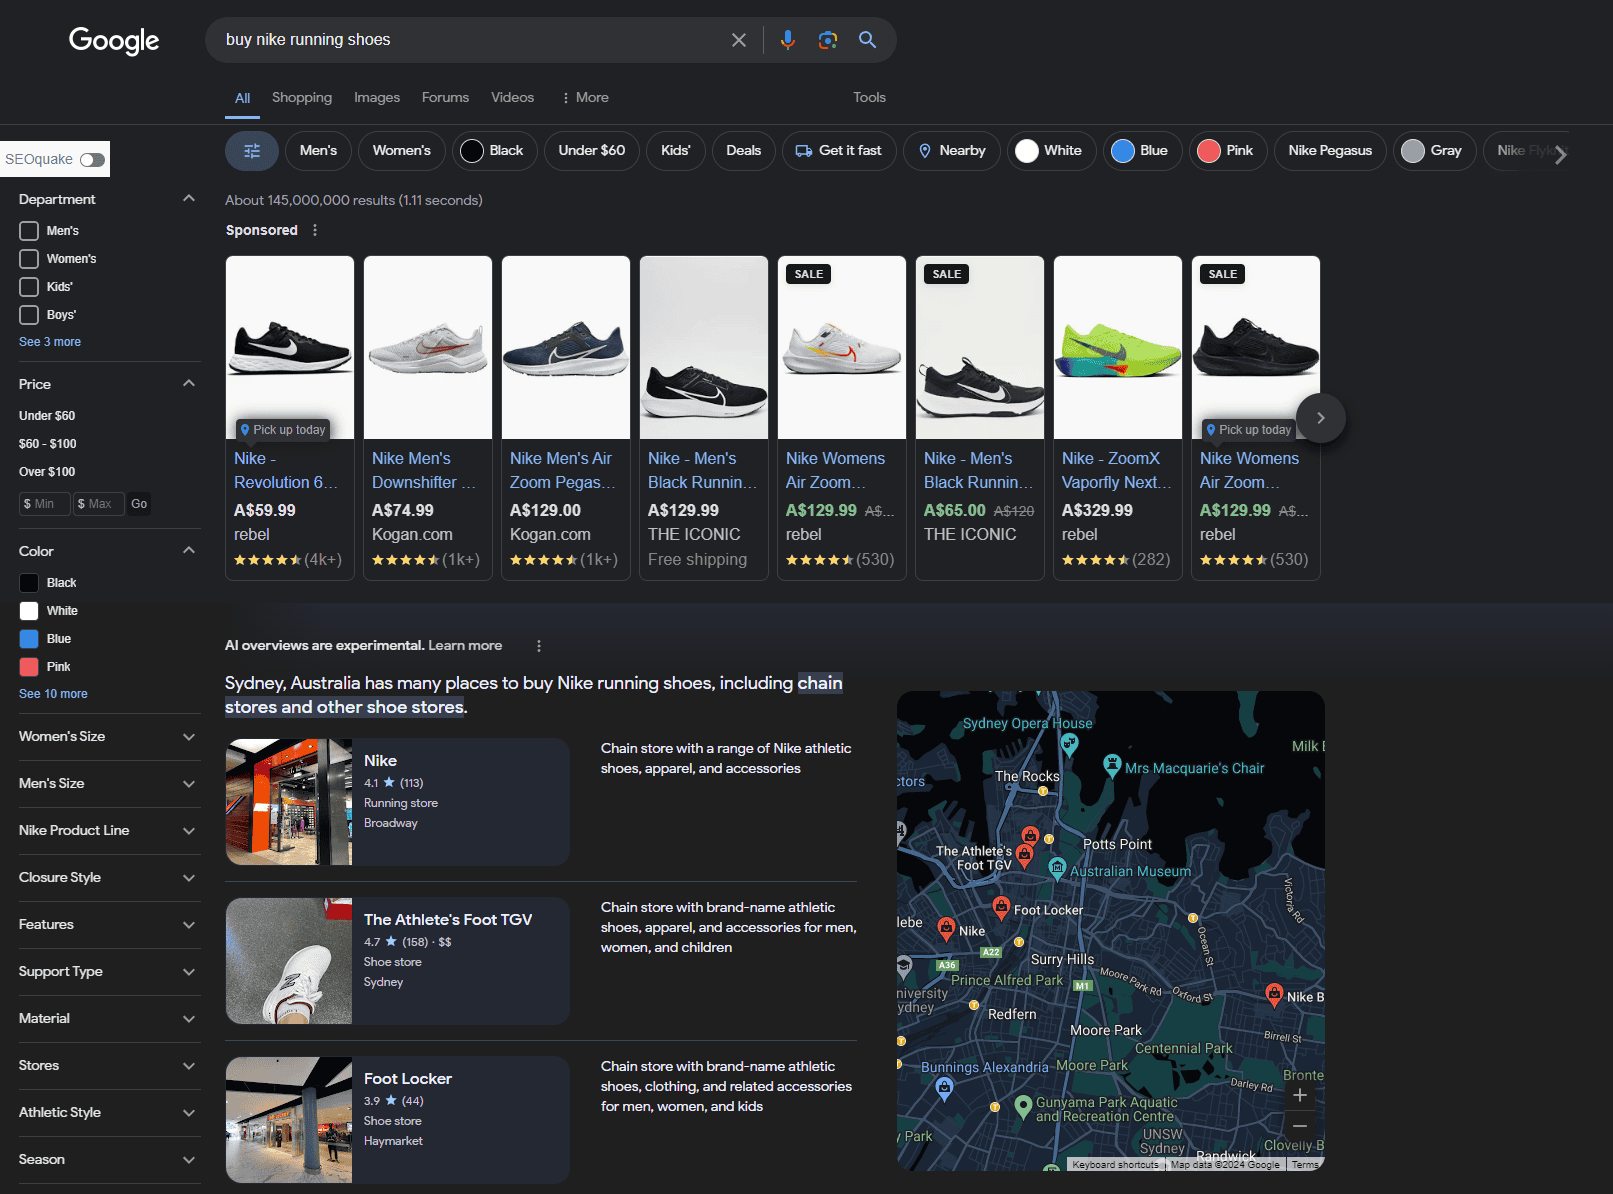Clear the search box text
The image size is (1613, 1194).
click(x=739, y=40)
